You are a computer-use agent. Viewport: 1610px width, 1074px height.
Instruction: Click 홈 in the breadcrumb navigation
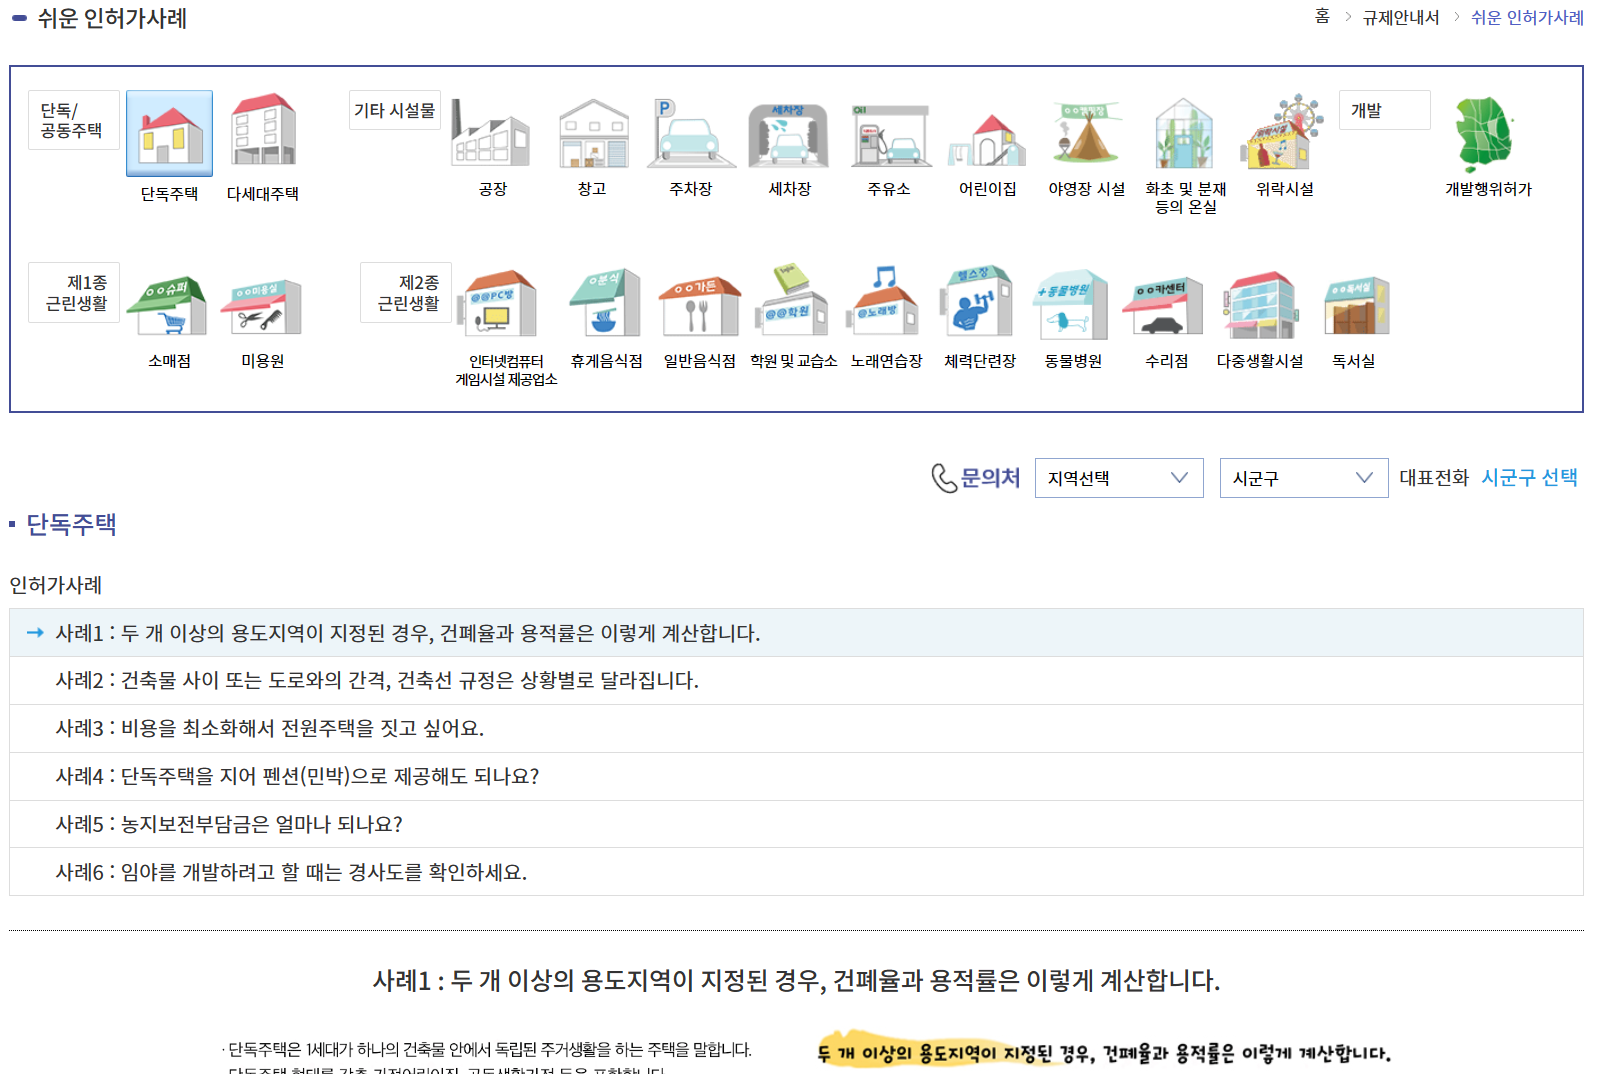click(x=1322, y=17)
